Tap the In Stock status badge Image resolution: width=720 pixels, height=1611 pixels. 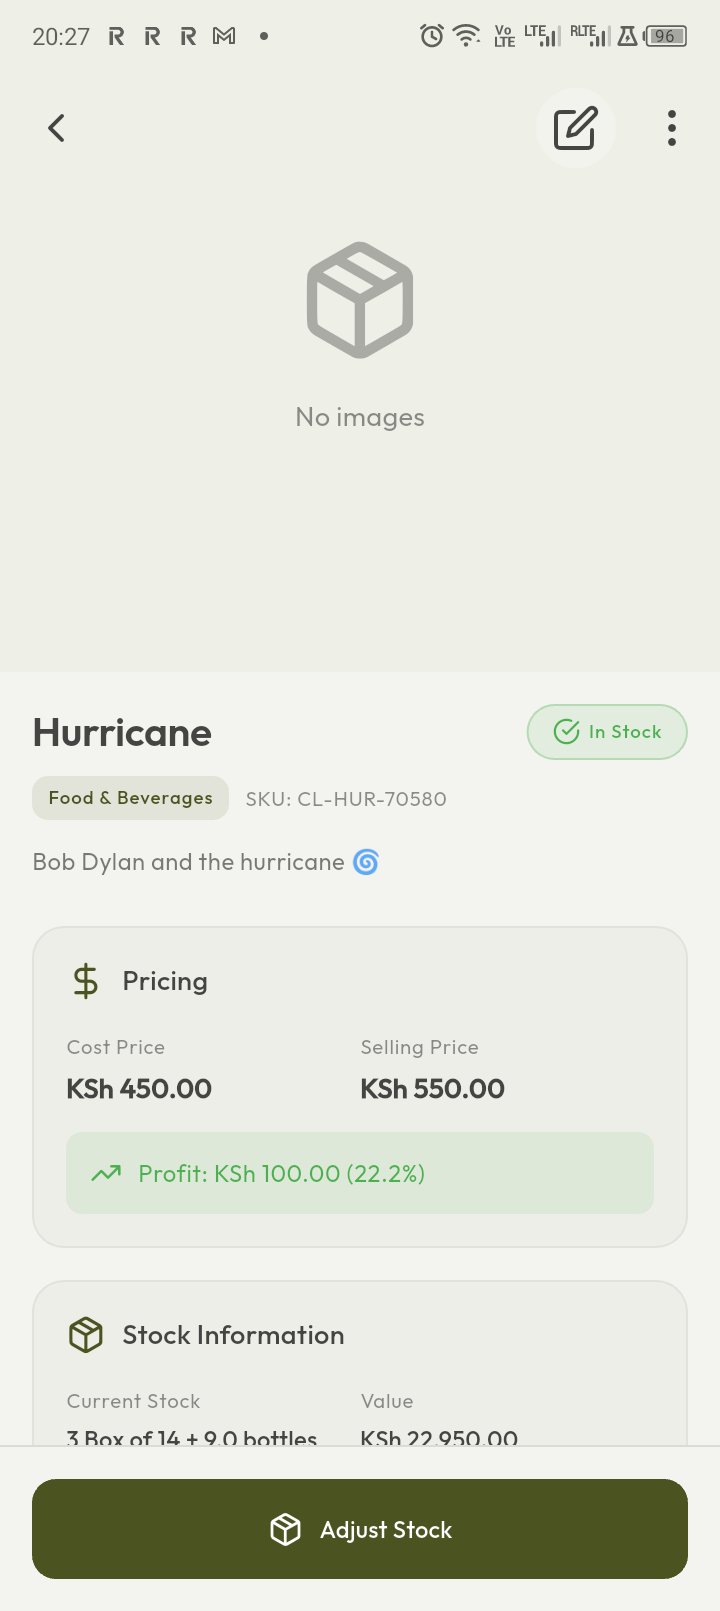coord(607,732)
